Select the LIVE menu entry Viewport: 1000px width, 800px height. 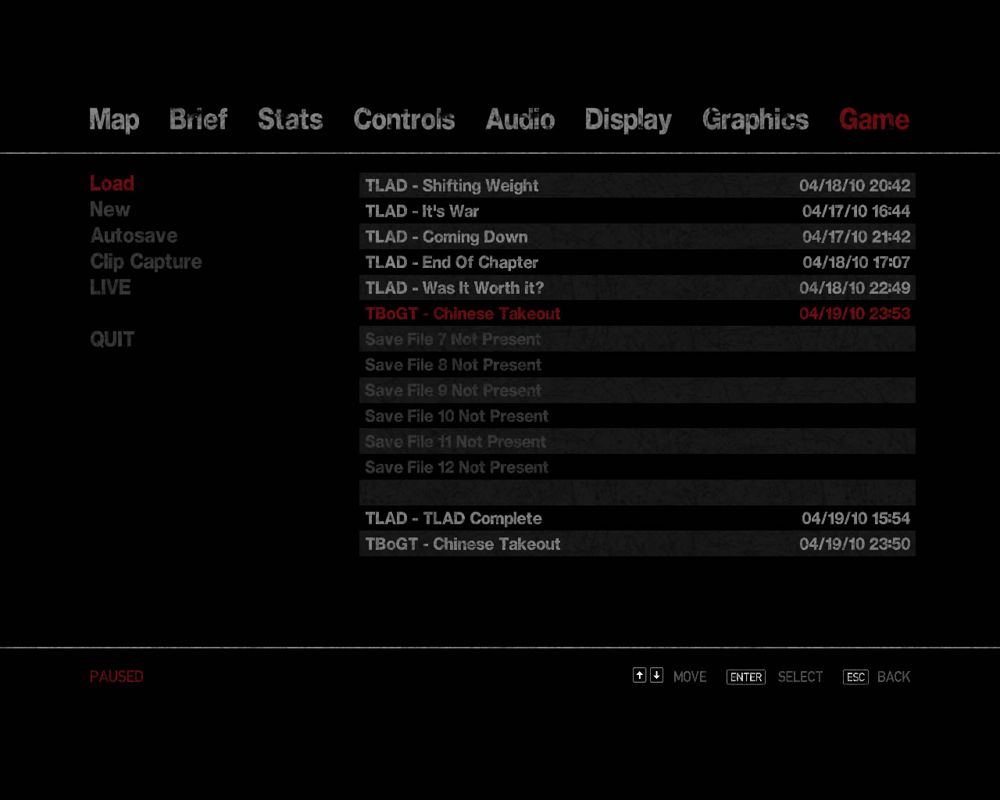[110, 288]
